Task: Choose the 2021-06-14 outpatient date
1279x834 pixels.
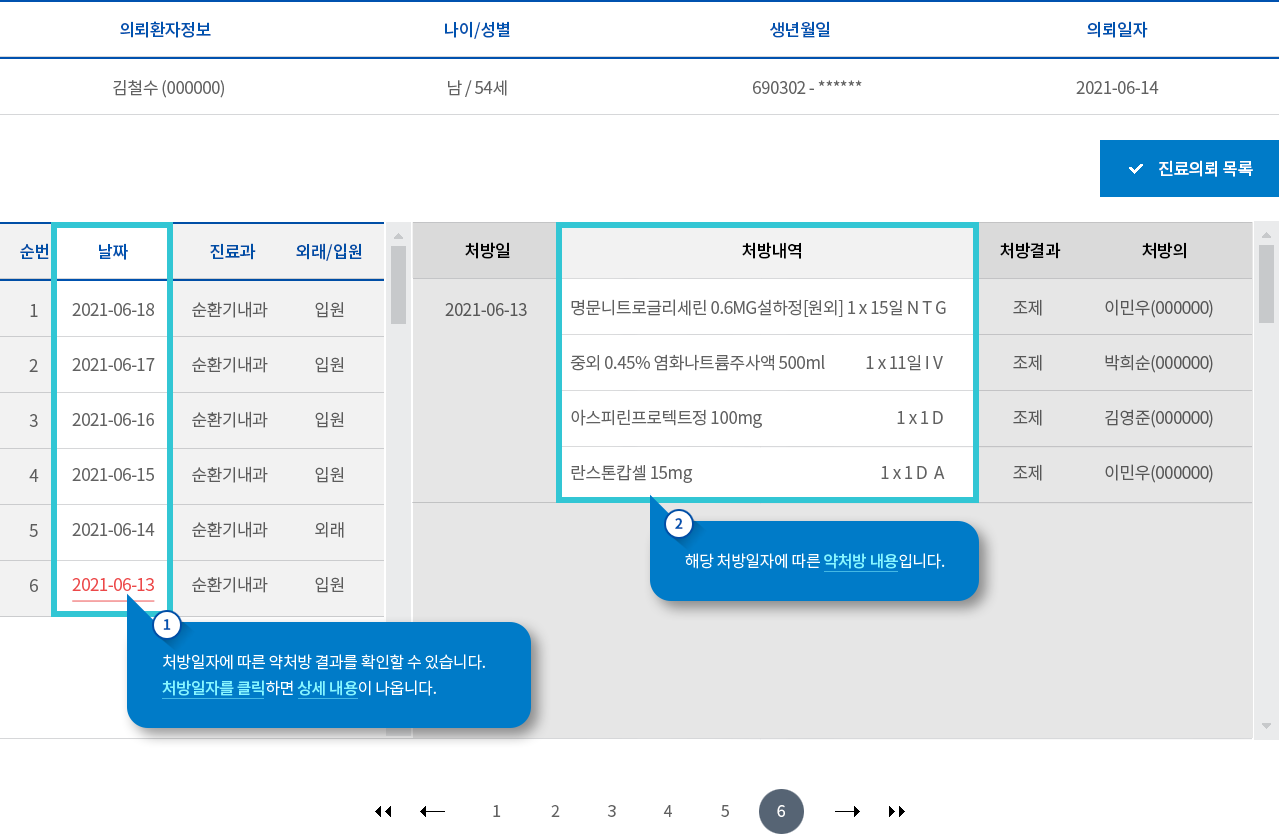Action: click(113, 530)
